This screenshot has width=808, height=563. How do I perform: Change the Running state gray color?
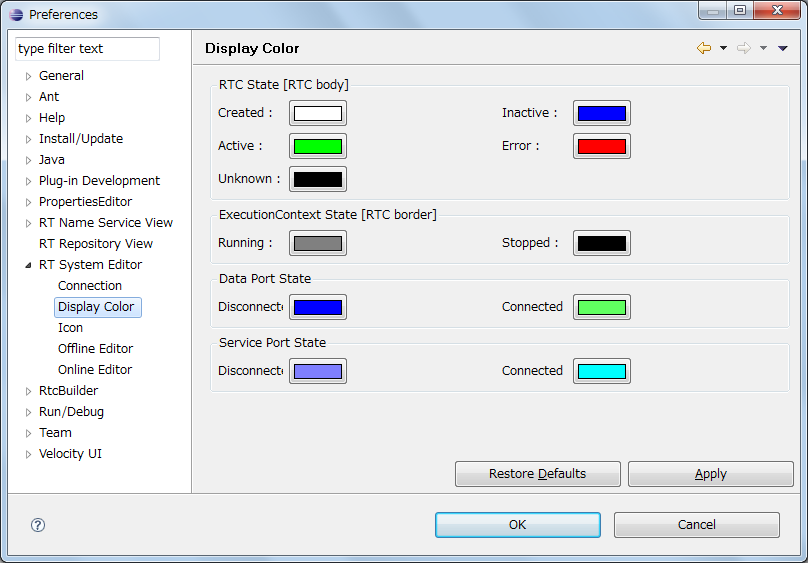pyautogui.click(x=318, y=243)
